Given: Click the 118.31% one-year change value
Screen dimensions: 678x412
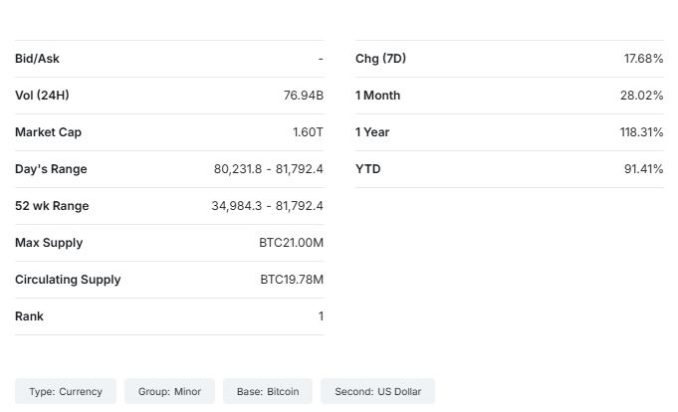Looking at the screenshot, I should (x=641, y=132).
